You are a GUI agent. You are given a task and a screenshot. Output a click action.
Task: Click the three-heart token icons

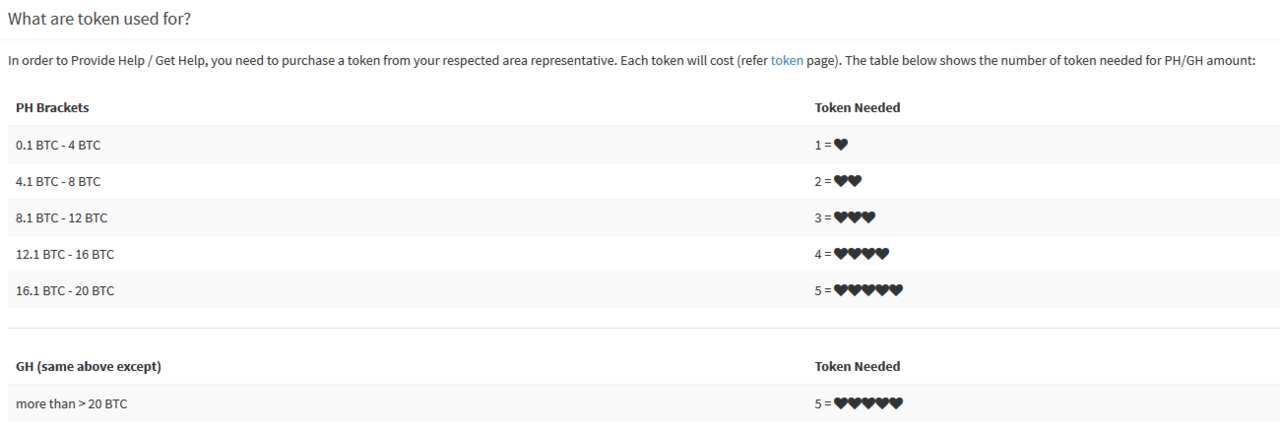[855, 217]
